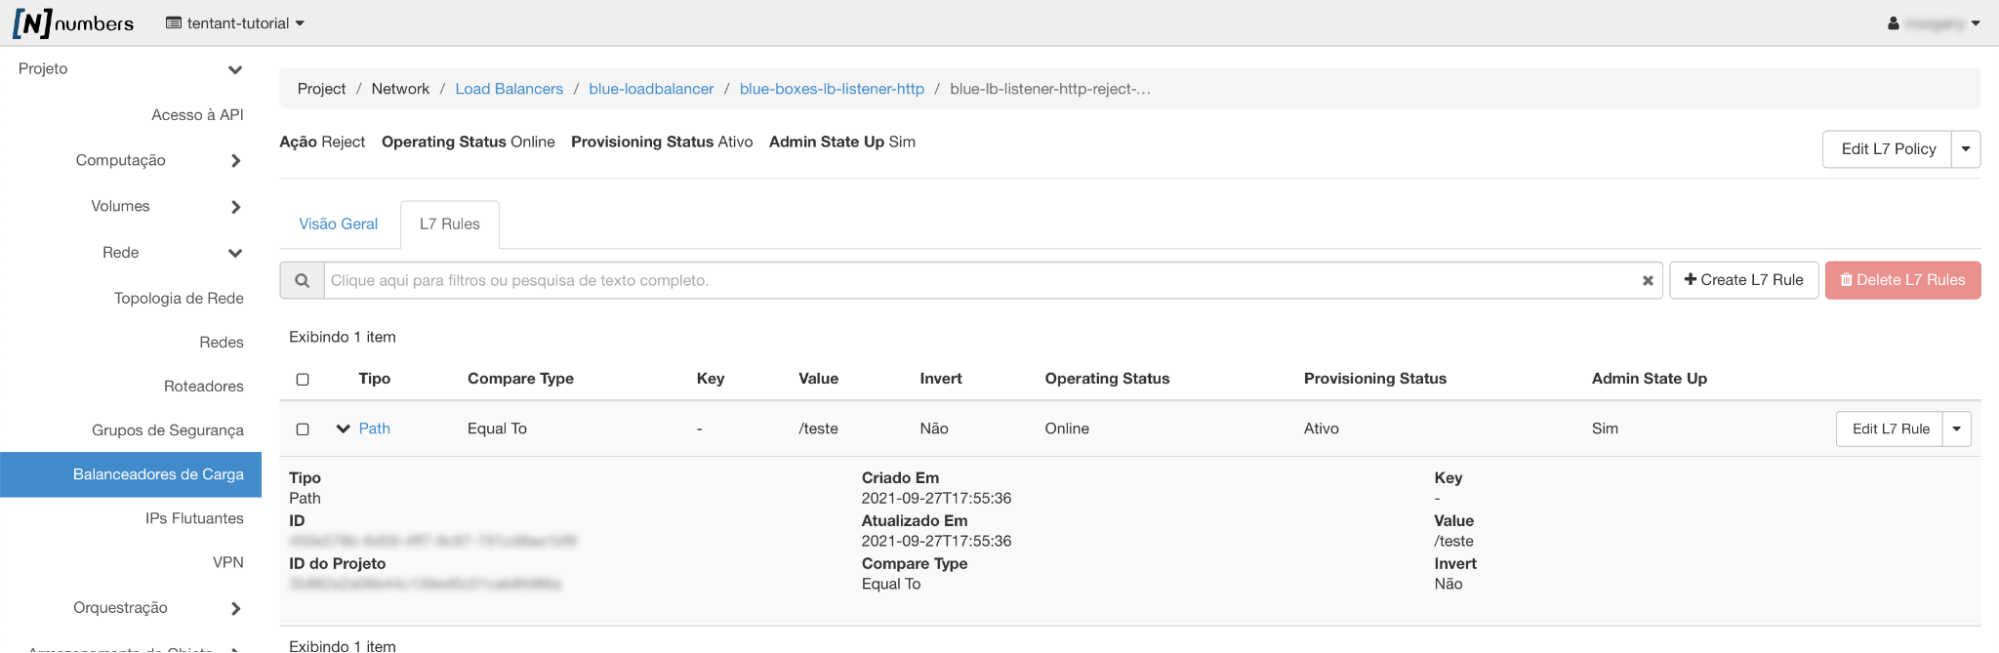The width and height of the screenshot is (1999, 653).
Task: Open Redes in the sidebar
Action: 222,342
